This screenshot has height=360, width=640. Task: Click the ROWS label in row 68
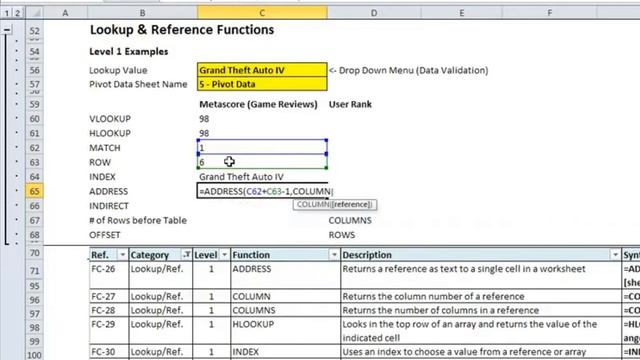(x=342, y=235)
